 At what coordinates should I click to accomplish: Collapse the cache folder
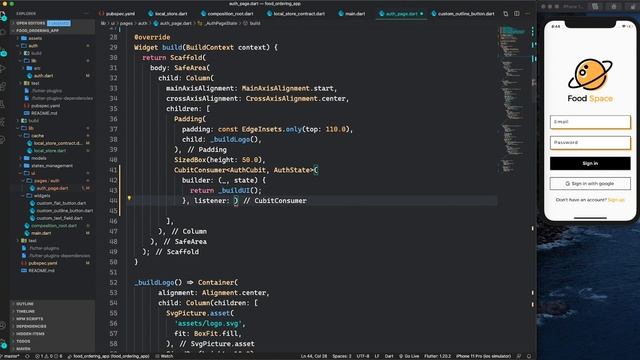pyautogui.click(x=38, y=136)
